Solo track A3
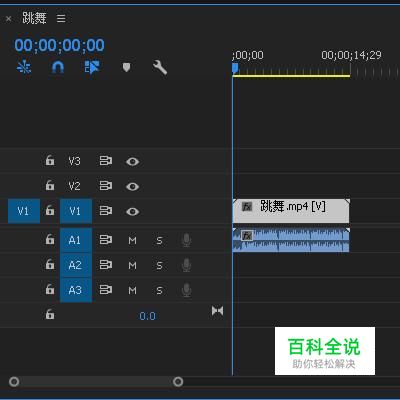 (159, 290)
